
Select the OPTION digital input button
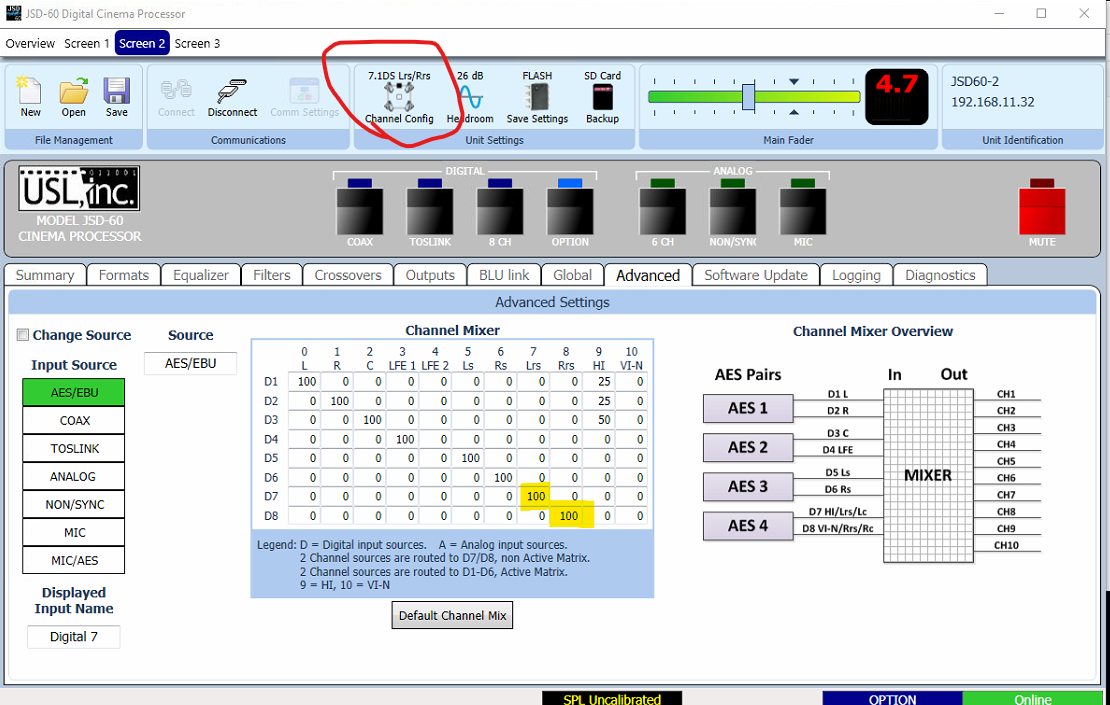[570, 211]
